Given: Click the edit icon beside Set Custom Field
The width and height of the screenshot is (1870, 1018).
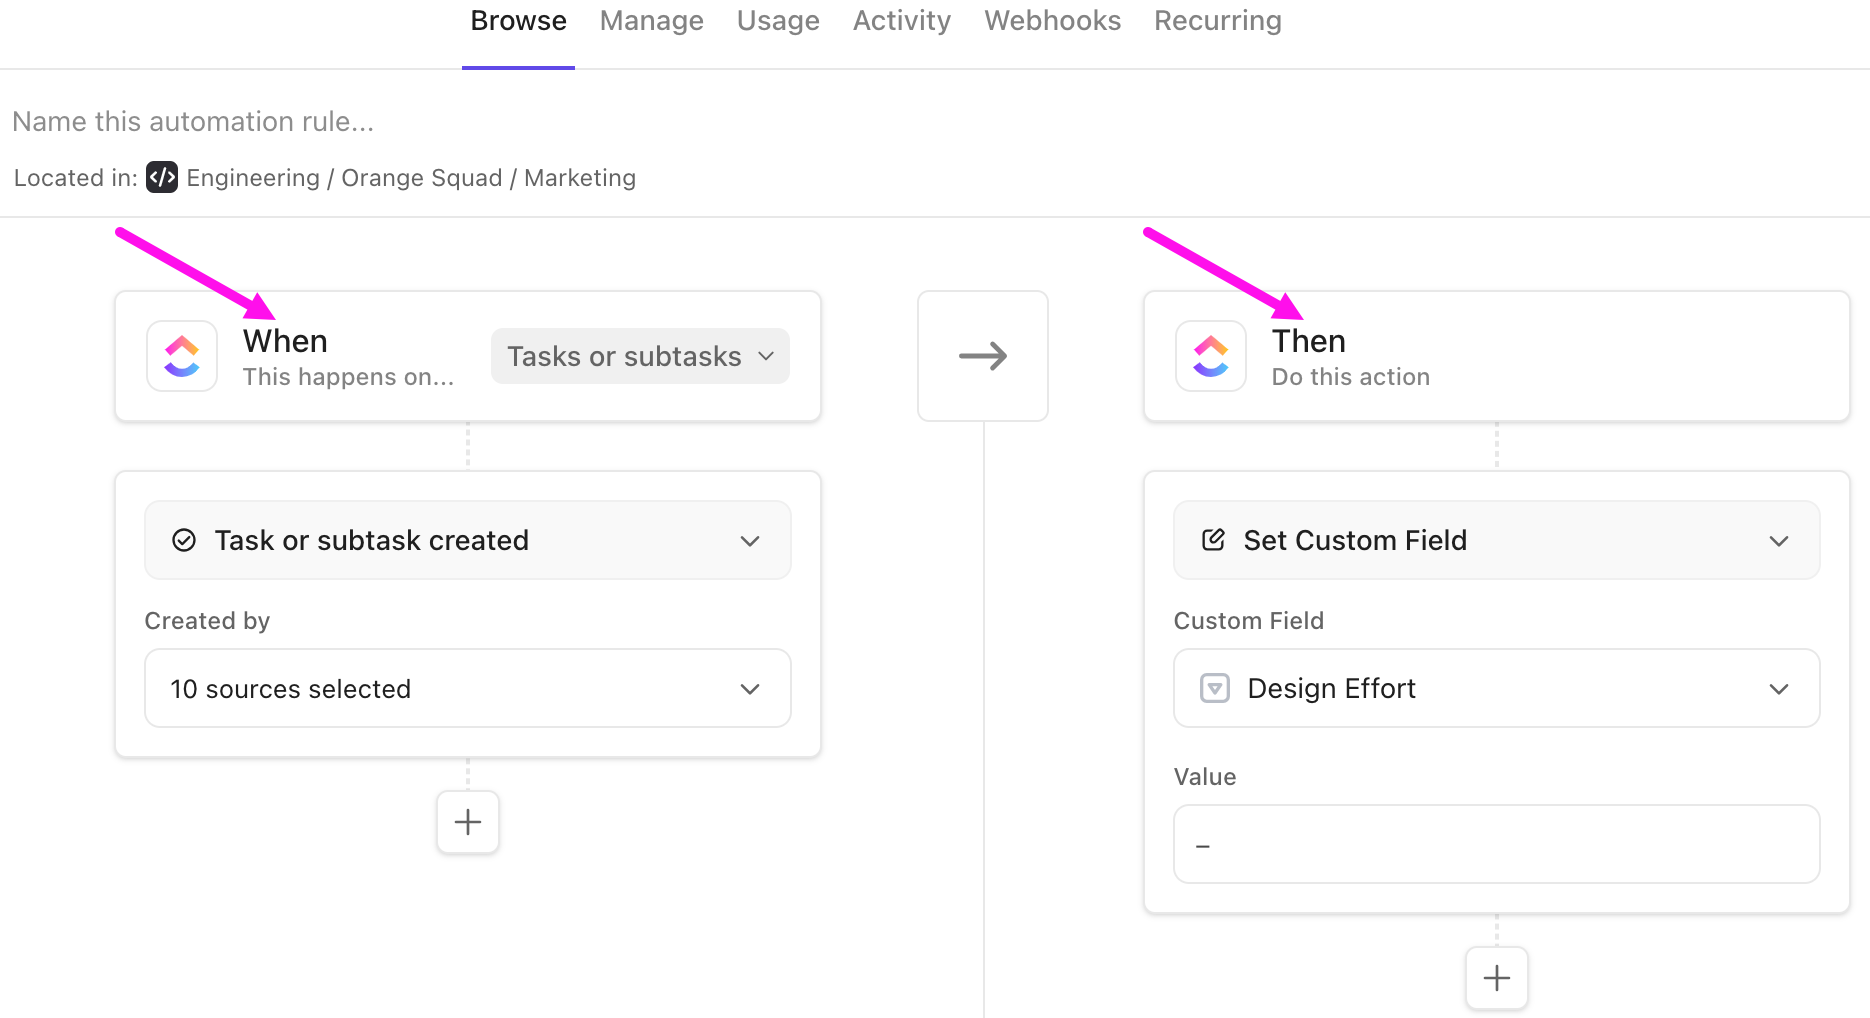Looking at the screenshot, I should click(x=1213, y=540).
